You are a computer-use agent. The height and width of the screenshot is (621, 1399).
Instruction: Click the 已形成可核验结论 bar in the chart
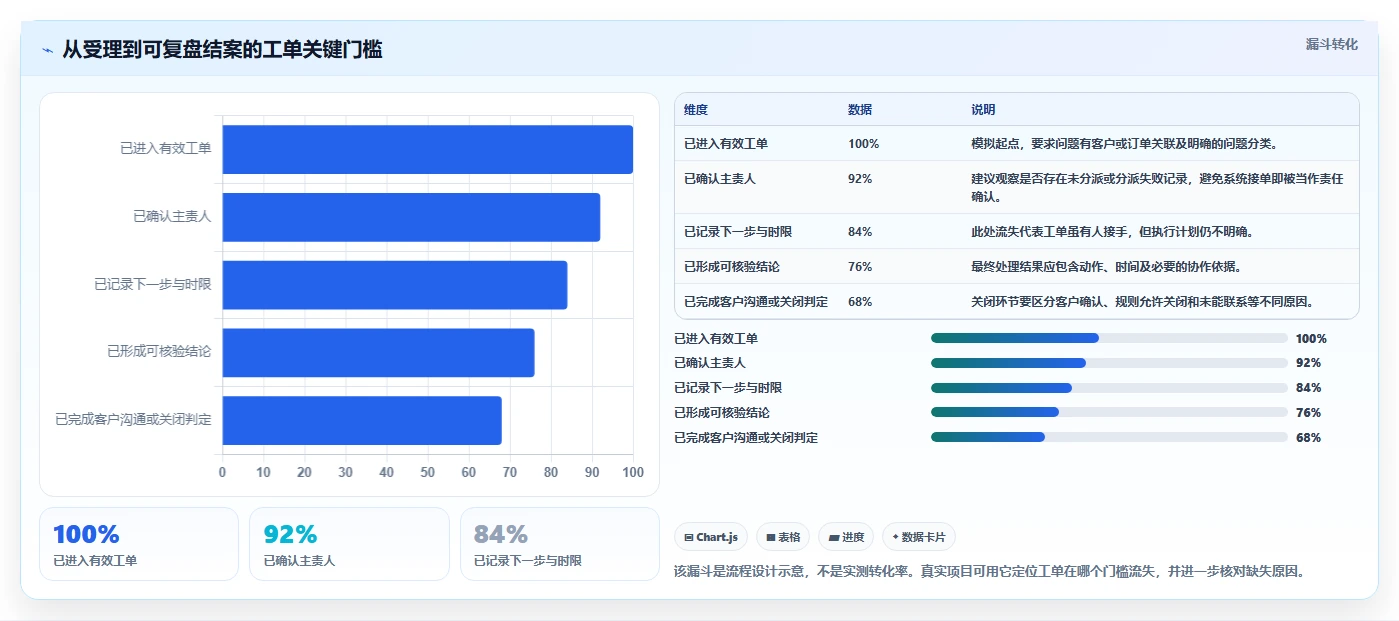pyautogui.click(x=378, y=353)
